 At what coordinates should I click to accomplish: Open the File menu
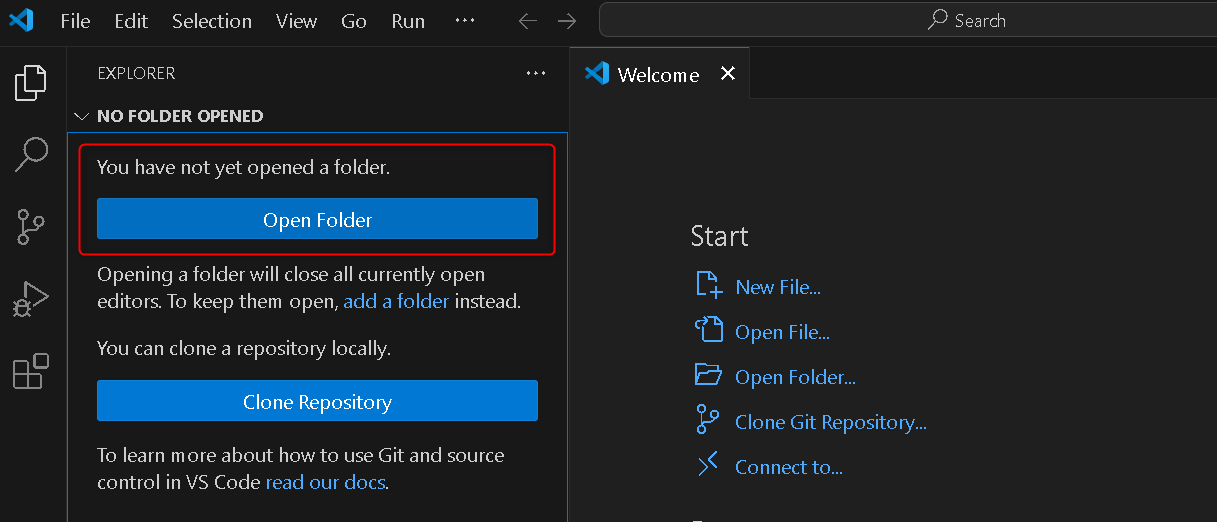(75, 21)
